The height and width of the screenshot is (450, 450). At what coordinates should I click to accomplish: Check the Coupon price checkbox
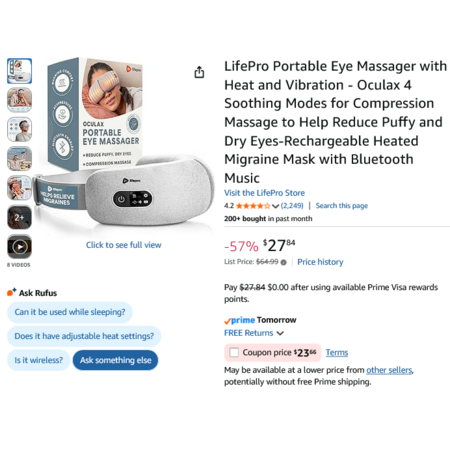[x=234, y=352]
